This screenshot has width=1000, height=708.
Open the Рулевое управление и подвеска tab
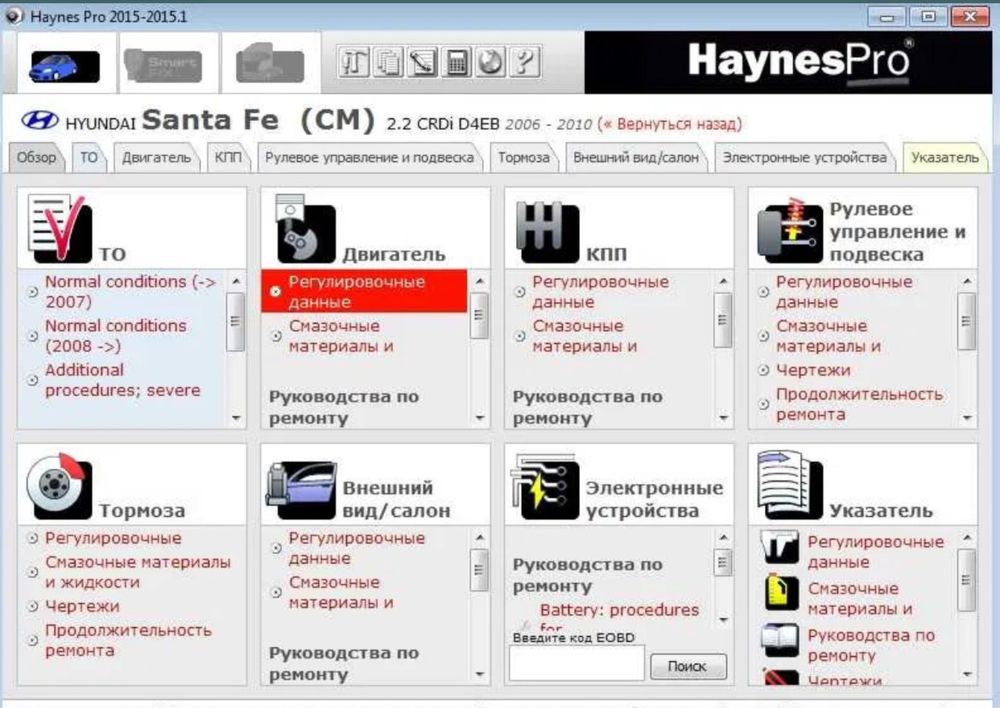(370, 157)
